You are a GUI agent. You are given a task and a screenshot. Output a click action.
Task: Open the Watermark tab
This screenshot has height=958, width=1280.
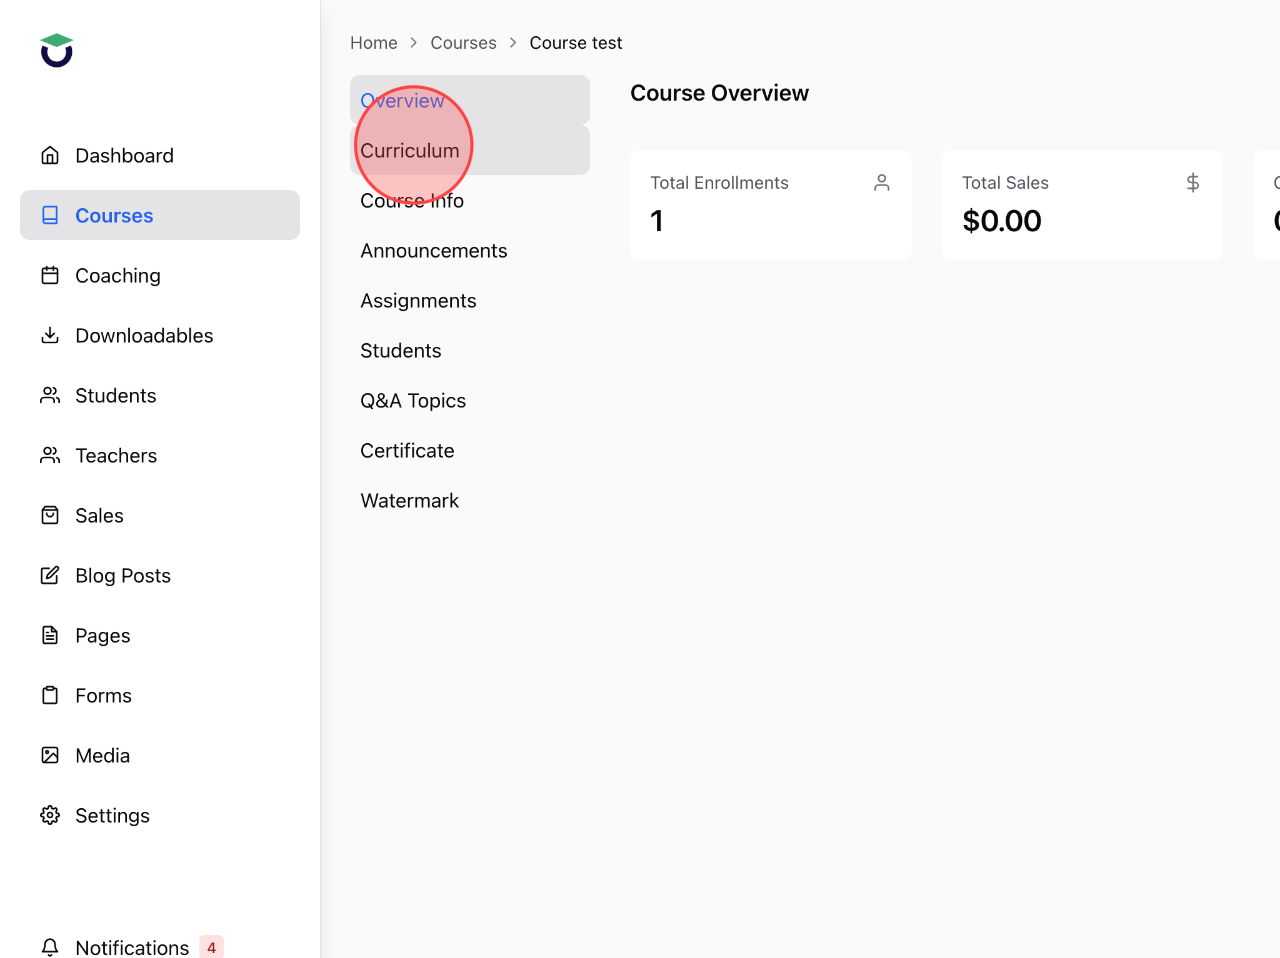[x=470, y=500]
